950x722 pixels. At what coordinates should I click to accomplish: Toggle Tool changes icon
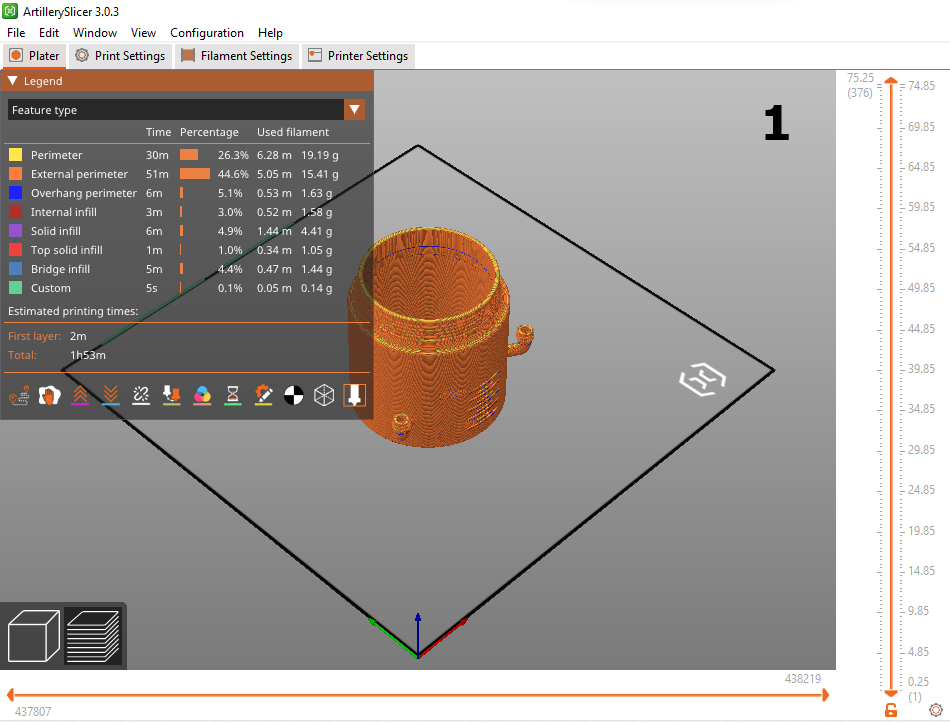(171, 396)
